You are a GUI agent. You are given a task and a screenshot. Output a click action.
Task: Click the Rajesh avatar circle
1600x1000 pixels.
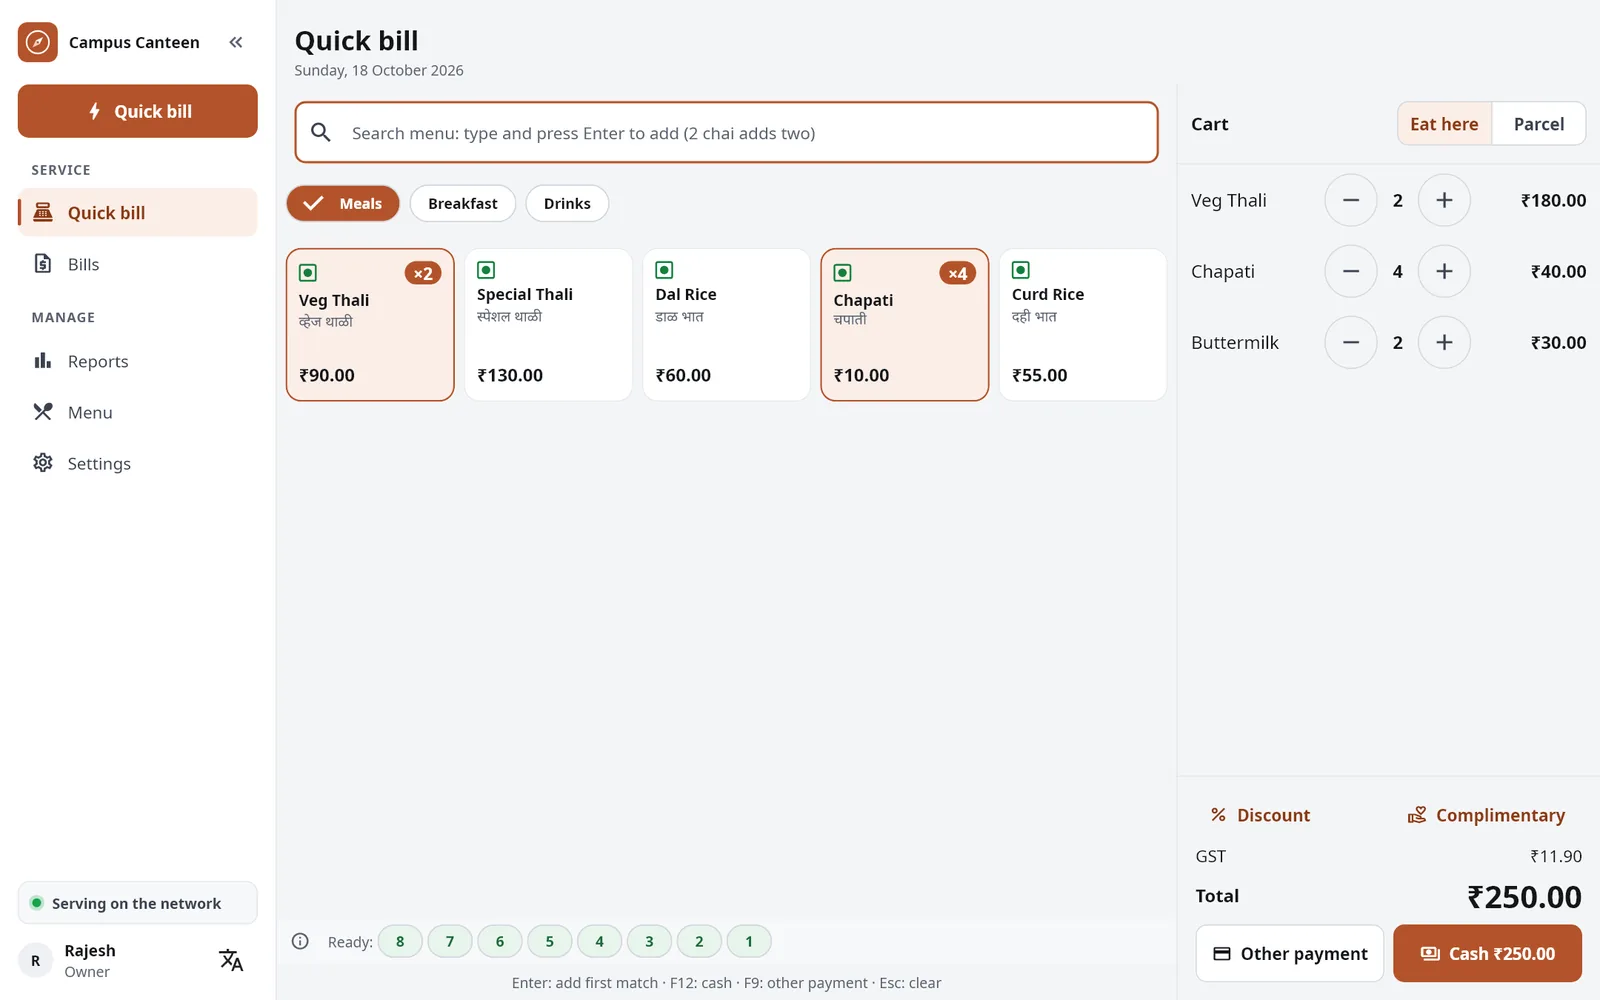point(36,960)
